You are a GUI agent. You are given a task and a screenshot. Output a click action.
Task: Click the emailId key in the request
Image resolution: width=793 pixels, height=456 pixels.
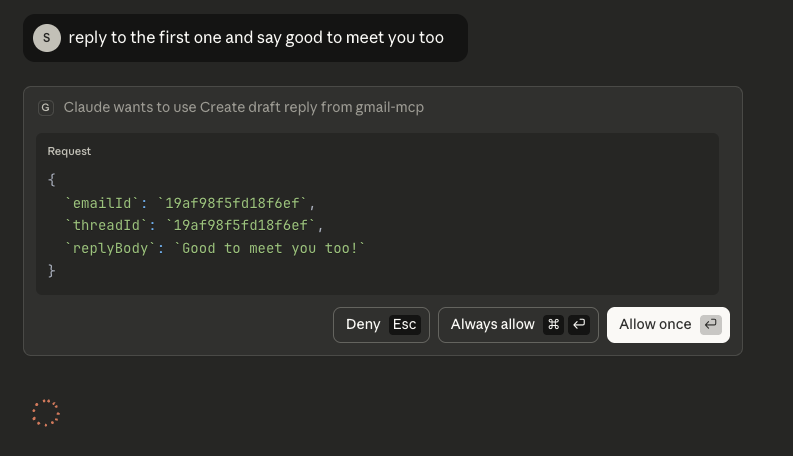[102, 203]
